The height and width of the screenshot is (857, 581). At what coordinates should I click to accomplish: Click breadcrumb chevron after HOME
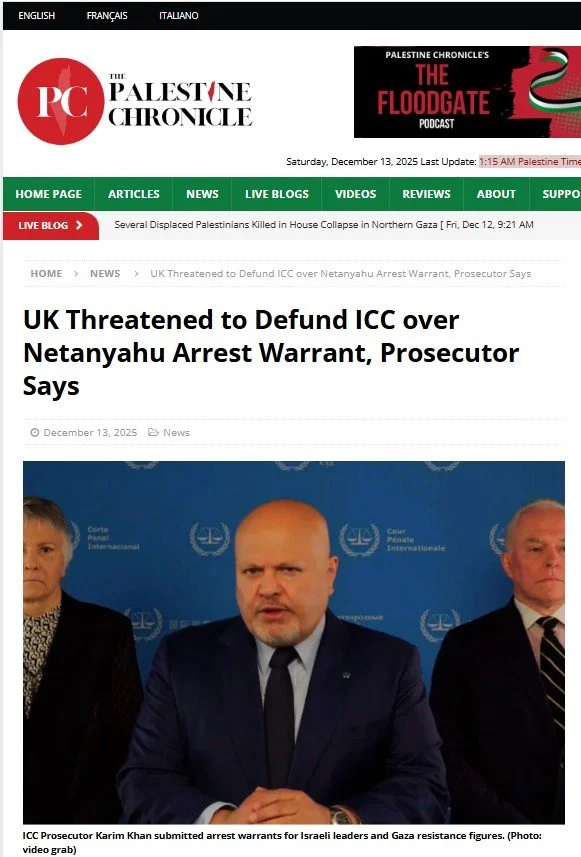(76, 274)
